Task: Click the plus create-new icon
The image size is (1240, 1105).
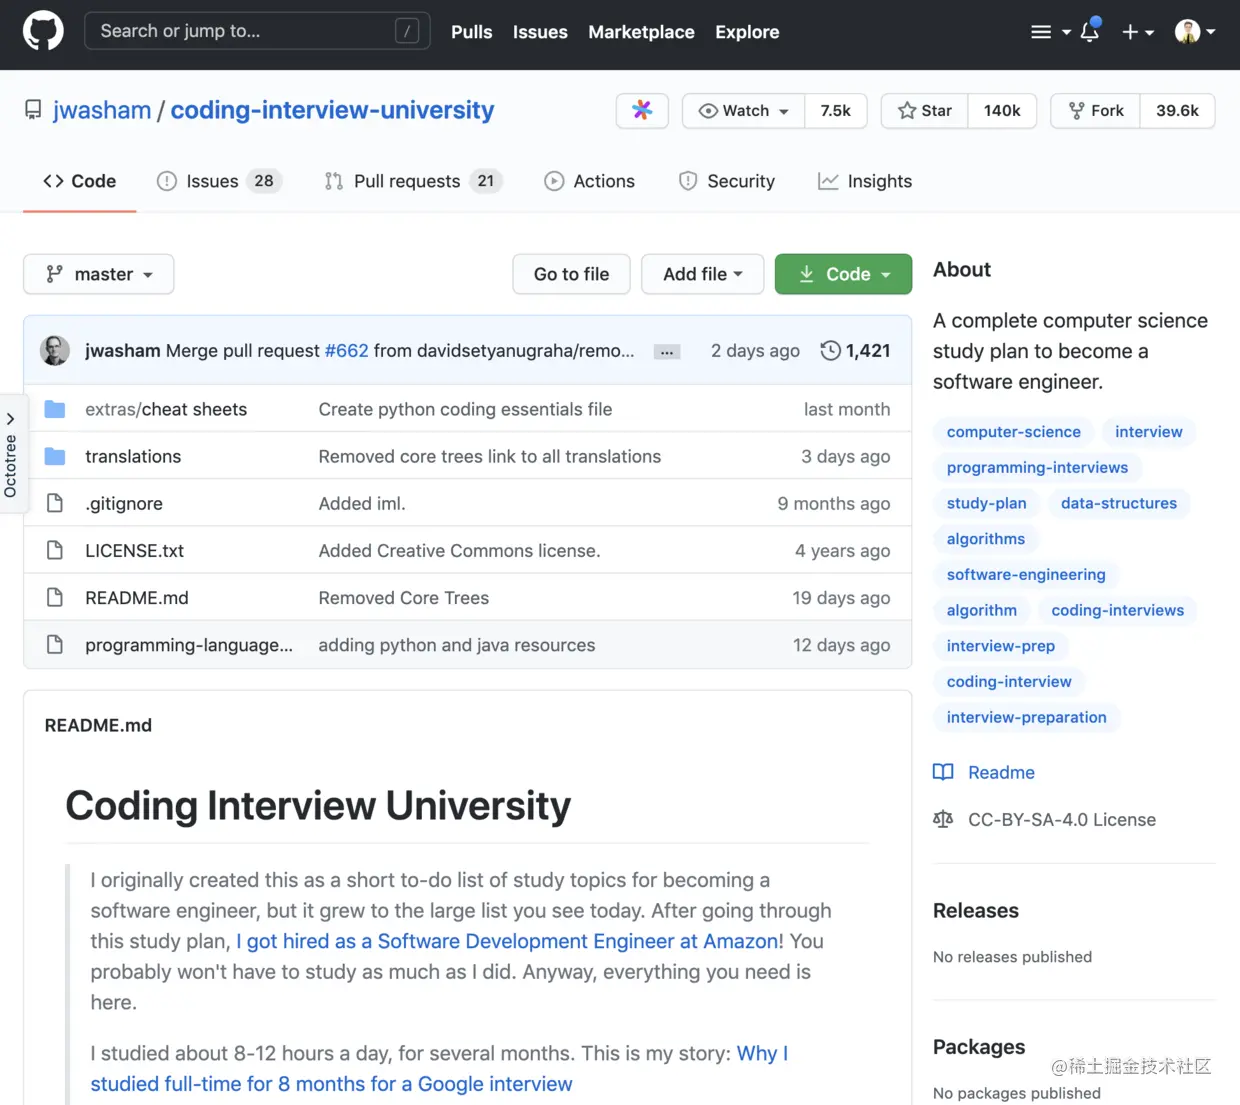Action: 1130,32
